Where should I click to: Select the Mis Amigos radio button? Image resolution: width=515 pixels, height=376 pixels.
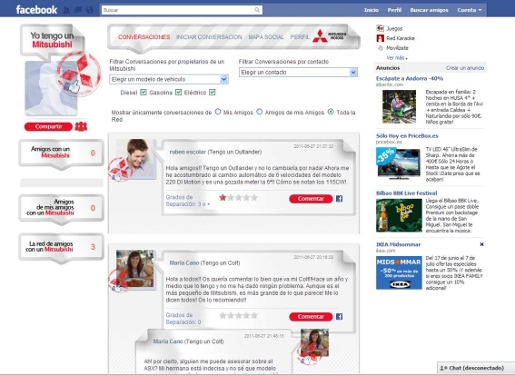(218, 112)
